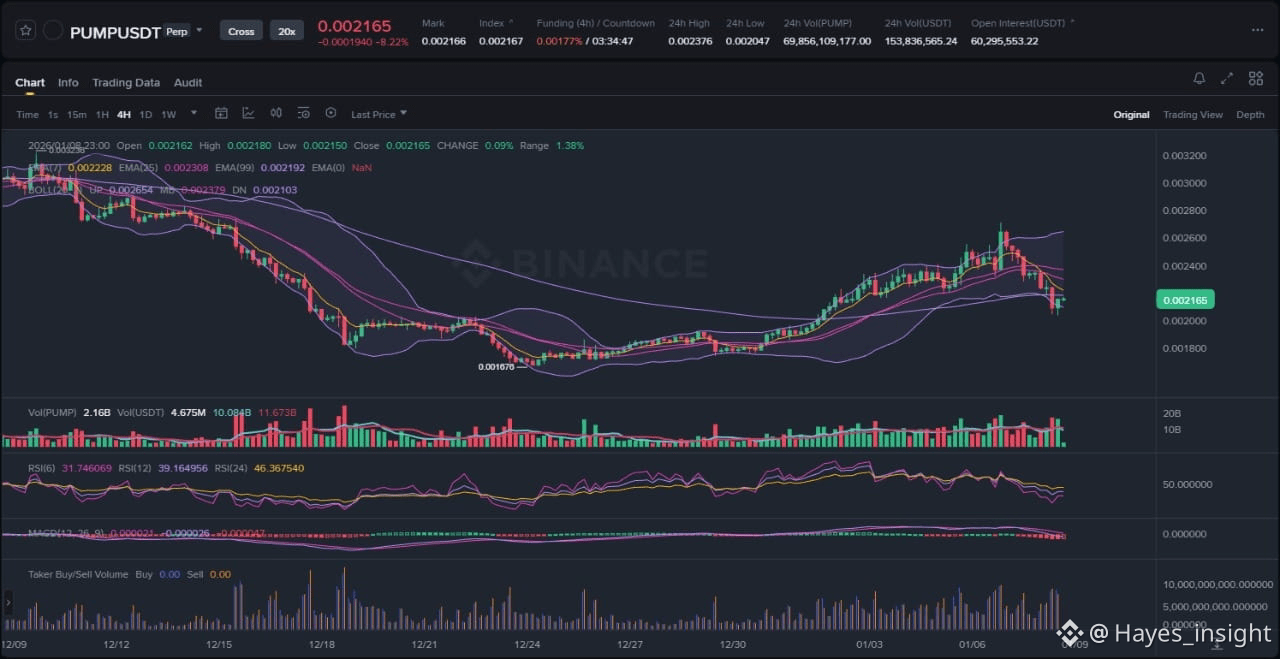The width and height of the screenshot is (1280, 659).
Task: Open more time intervals dropdown arrow
Action: click(x=194, y=113)
